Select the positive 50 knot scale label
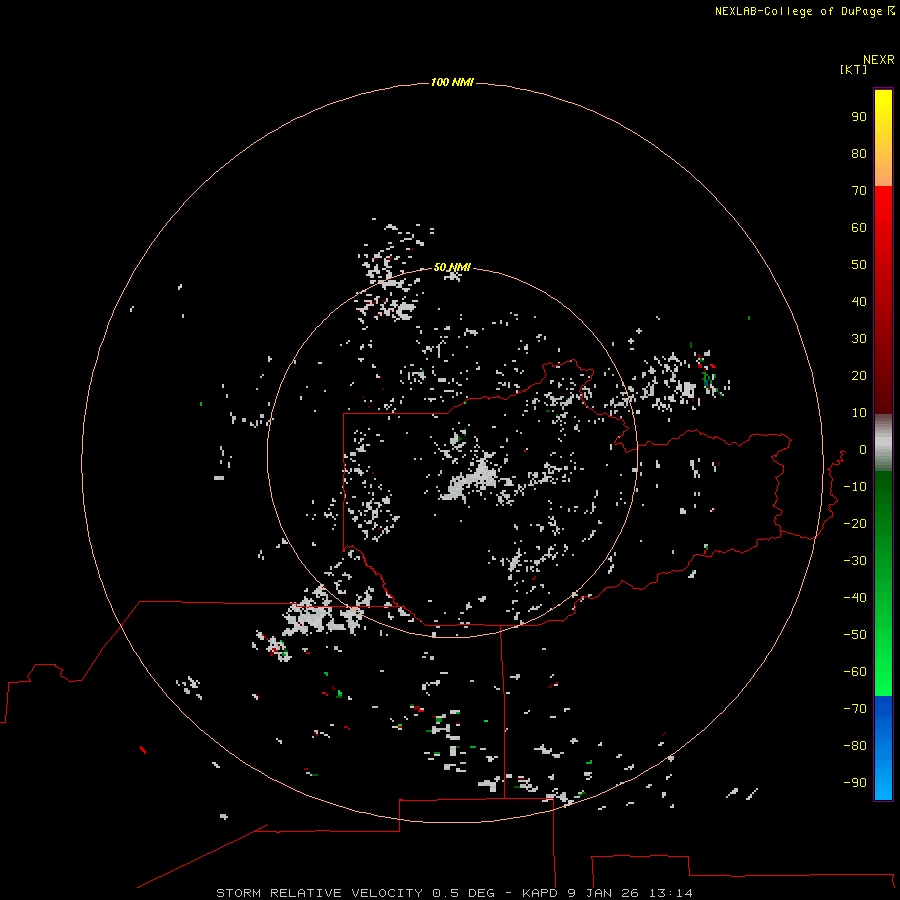 coord(859,265)
